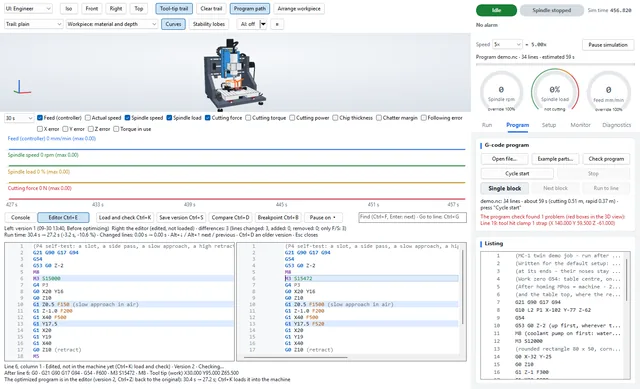The height and width of the screenshot is (389, 640).
Task: Click Check program button
Action: click(606, 159)
